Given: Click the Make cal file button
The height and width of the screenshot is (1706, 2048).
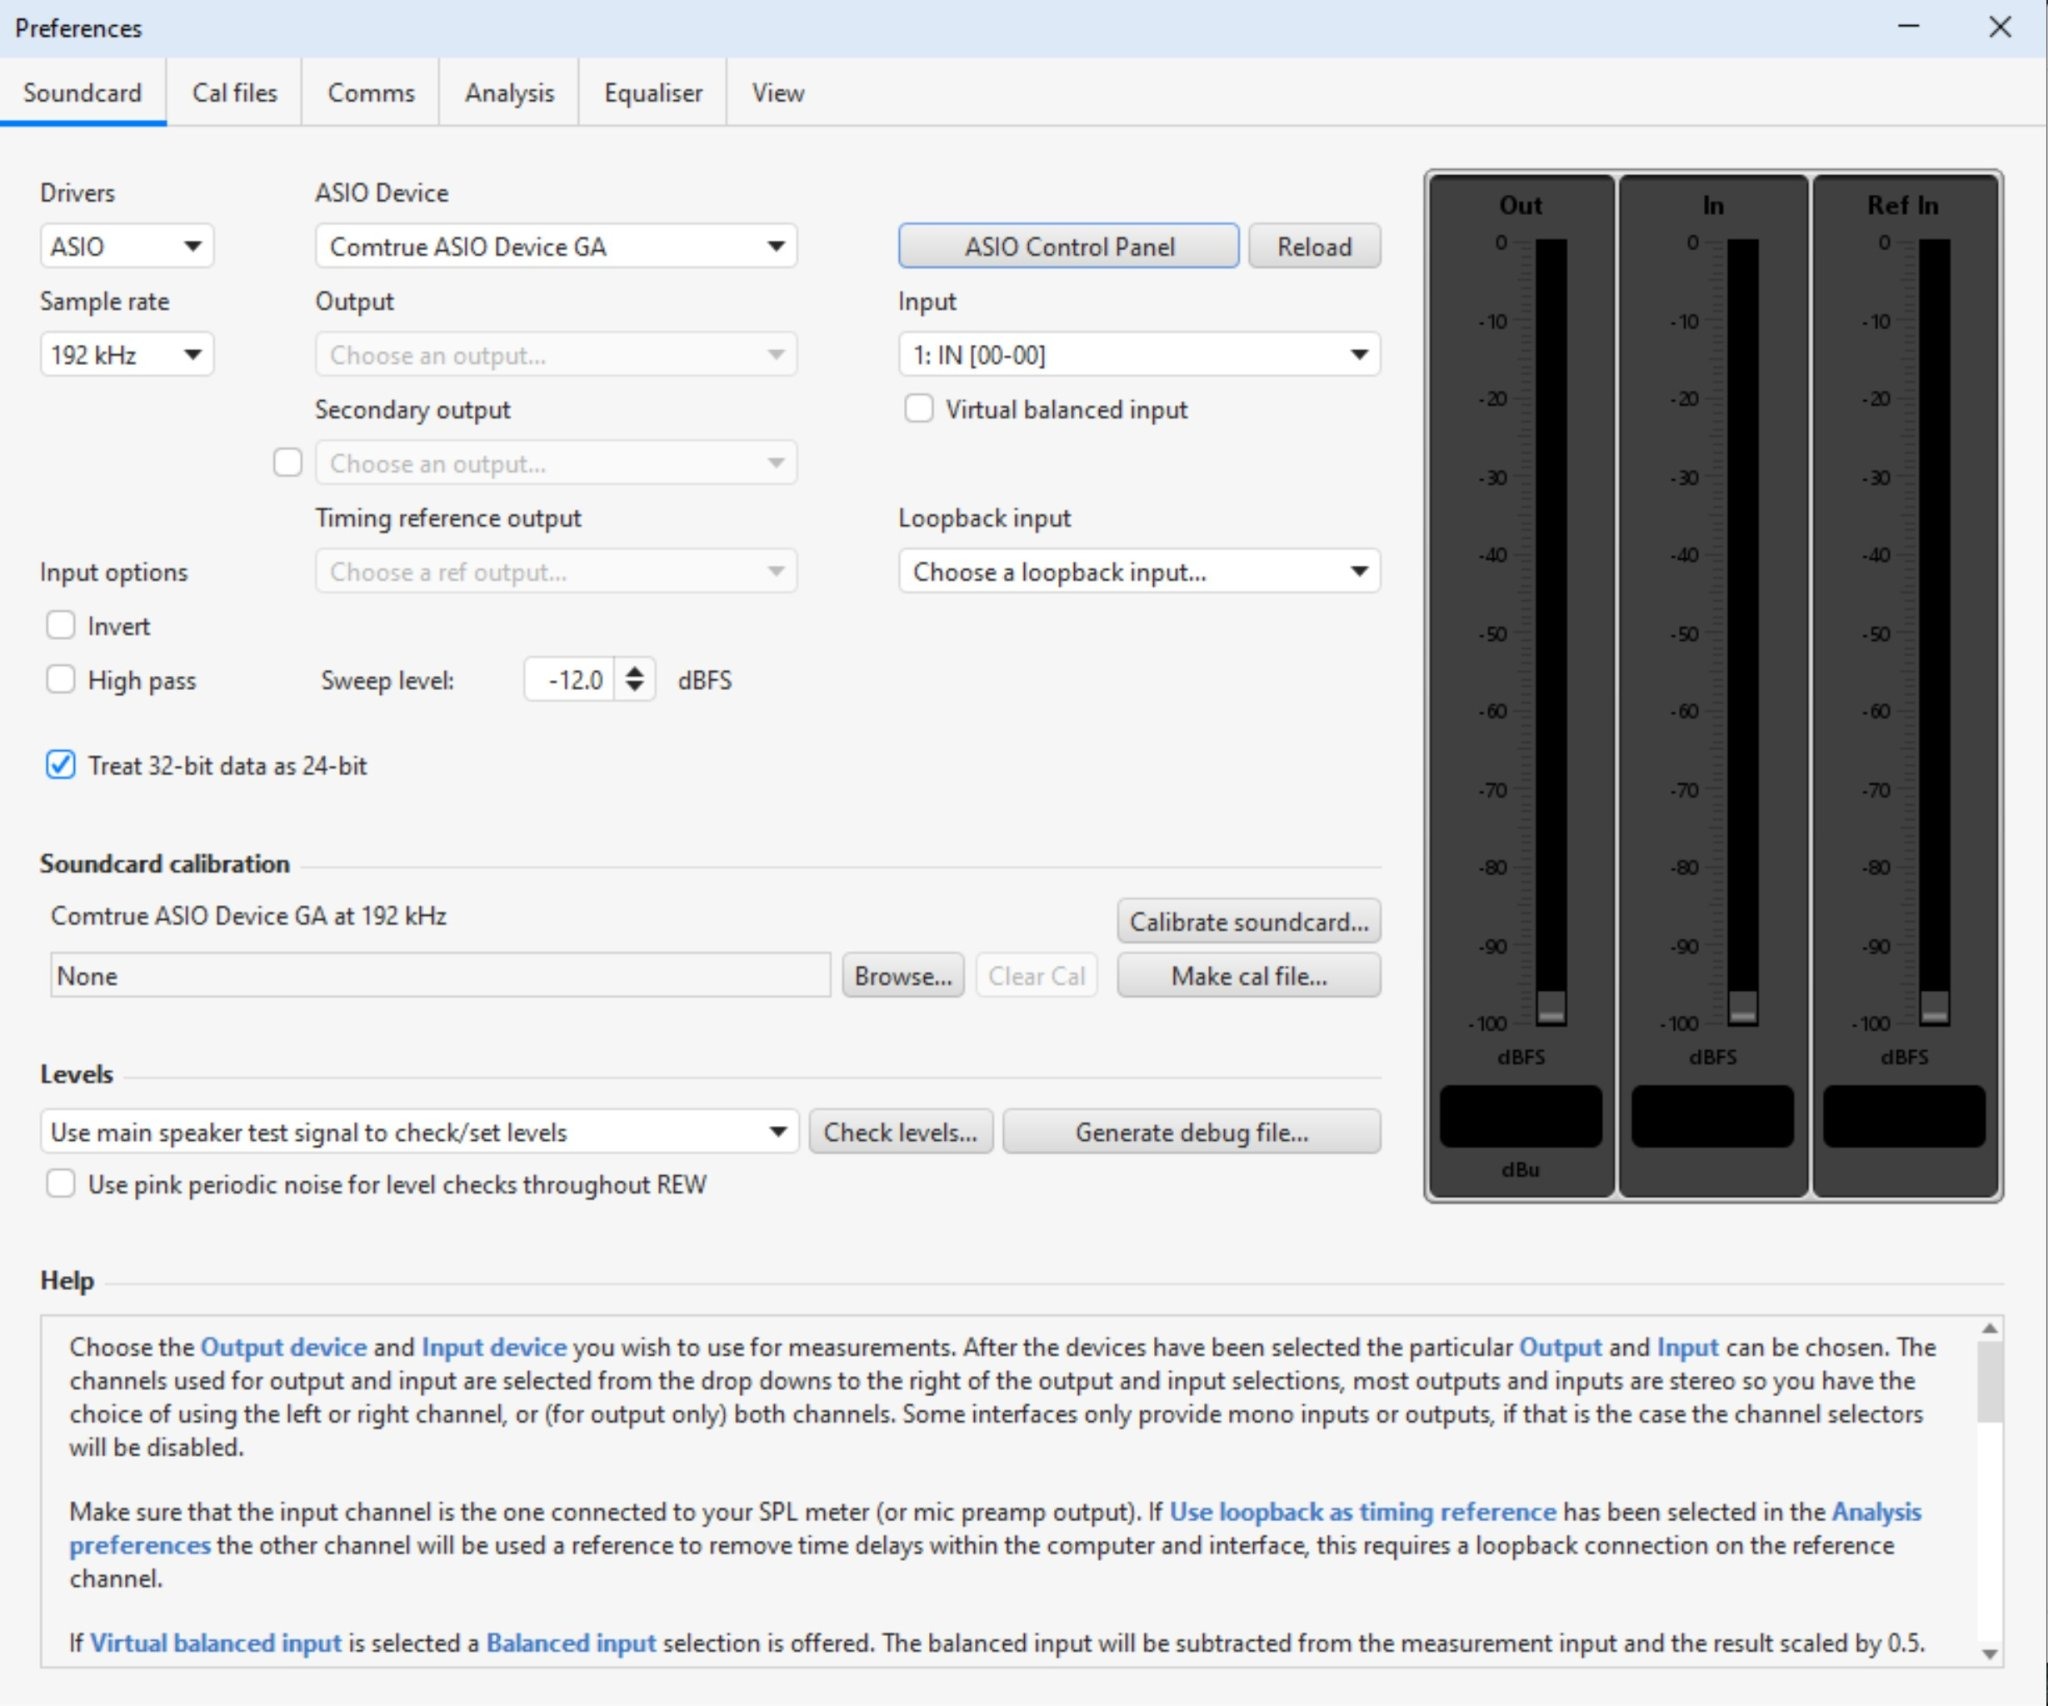Looking at the screenshot, I should pos(1249,975).
